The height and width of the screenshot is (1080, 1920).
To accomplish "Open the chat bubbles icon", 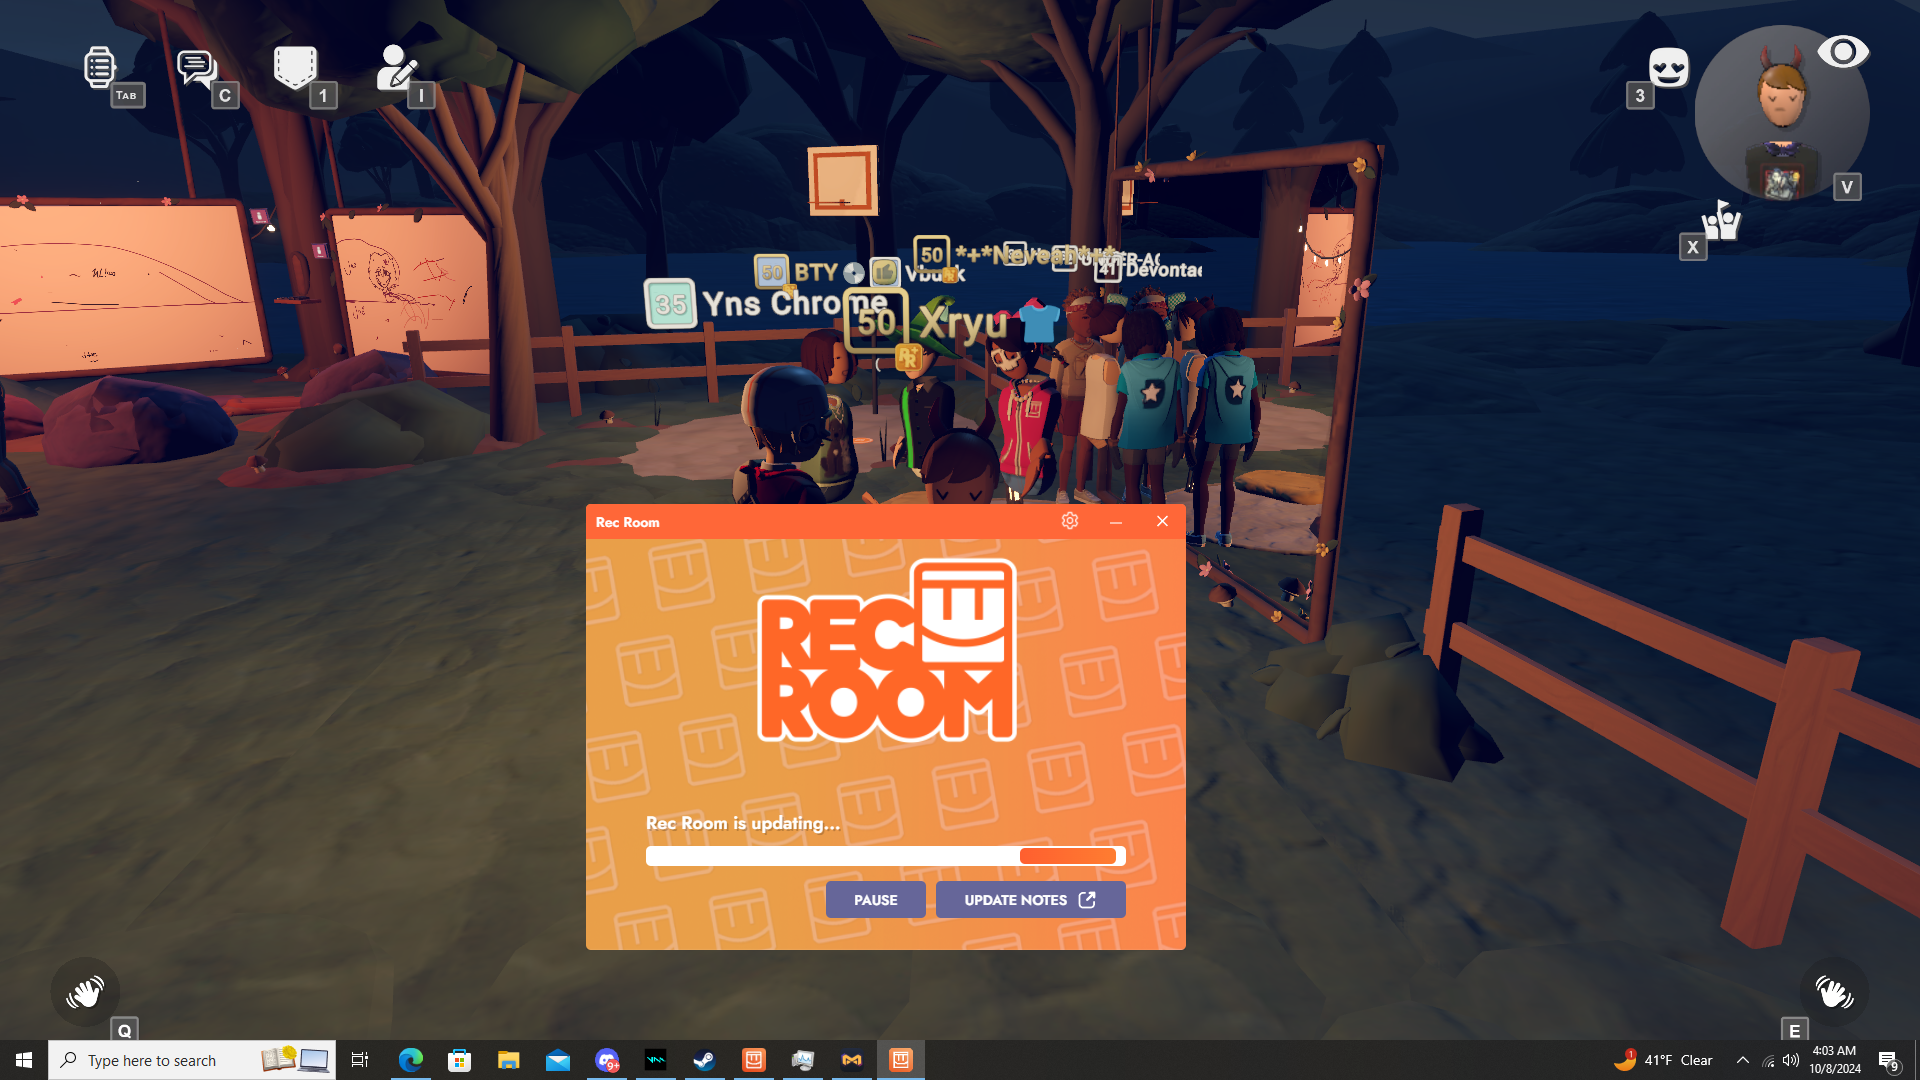I will [196, 68].
